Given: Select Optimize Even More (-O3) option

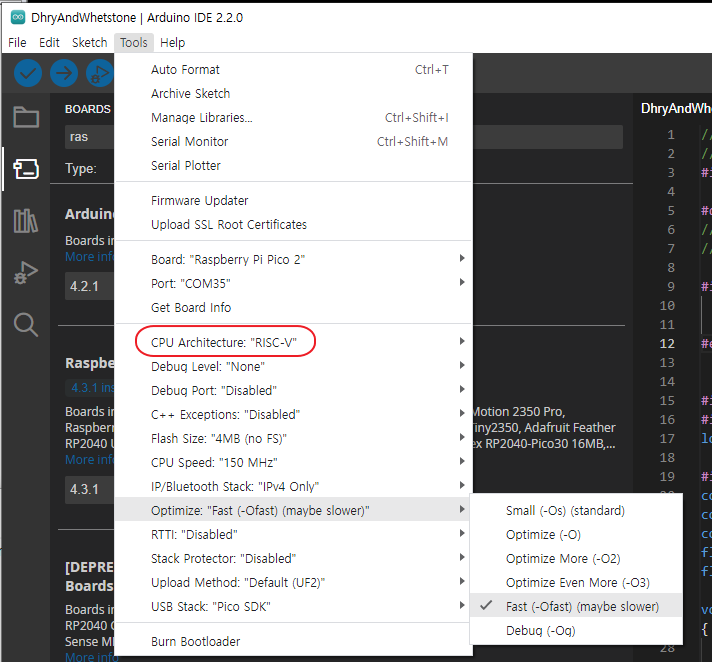Looking at the screenshot, I should click(576, 583).
